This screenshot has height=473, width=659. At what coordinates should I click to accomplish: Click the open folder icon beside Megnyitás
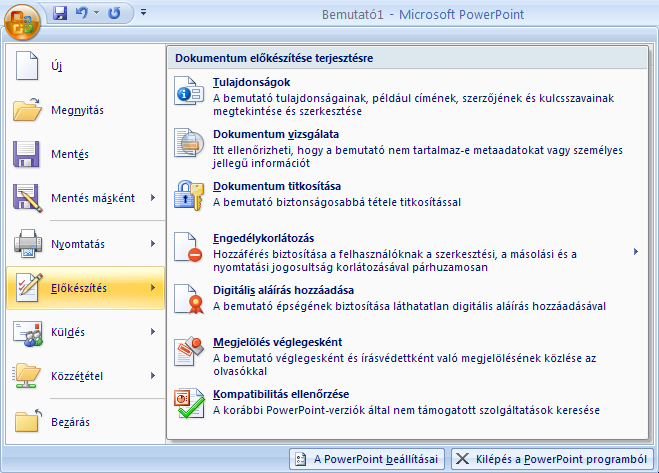(x=27, y=109)
